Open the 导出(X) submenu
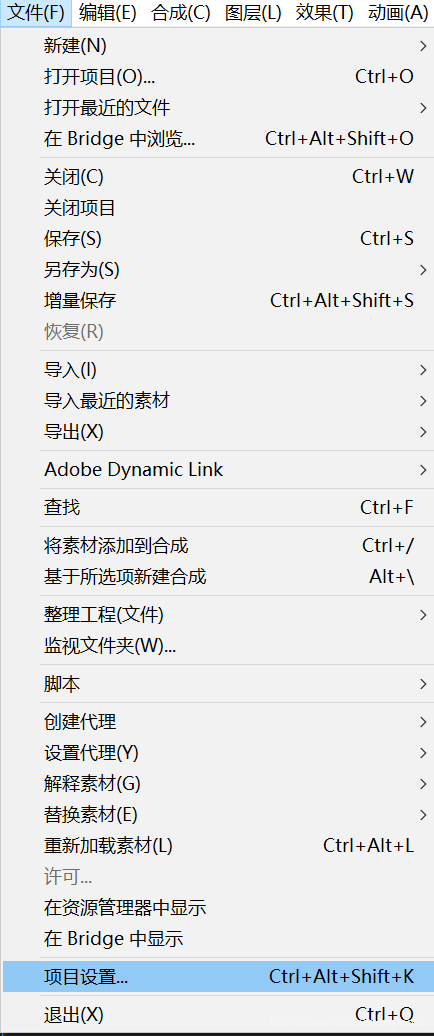The width and height of the screenshot is (434, 1036). click(x=217, y=432)
